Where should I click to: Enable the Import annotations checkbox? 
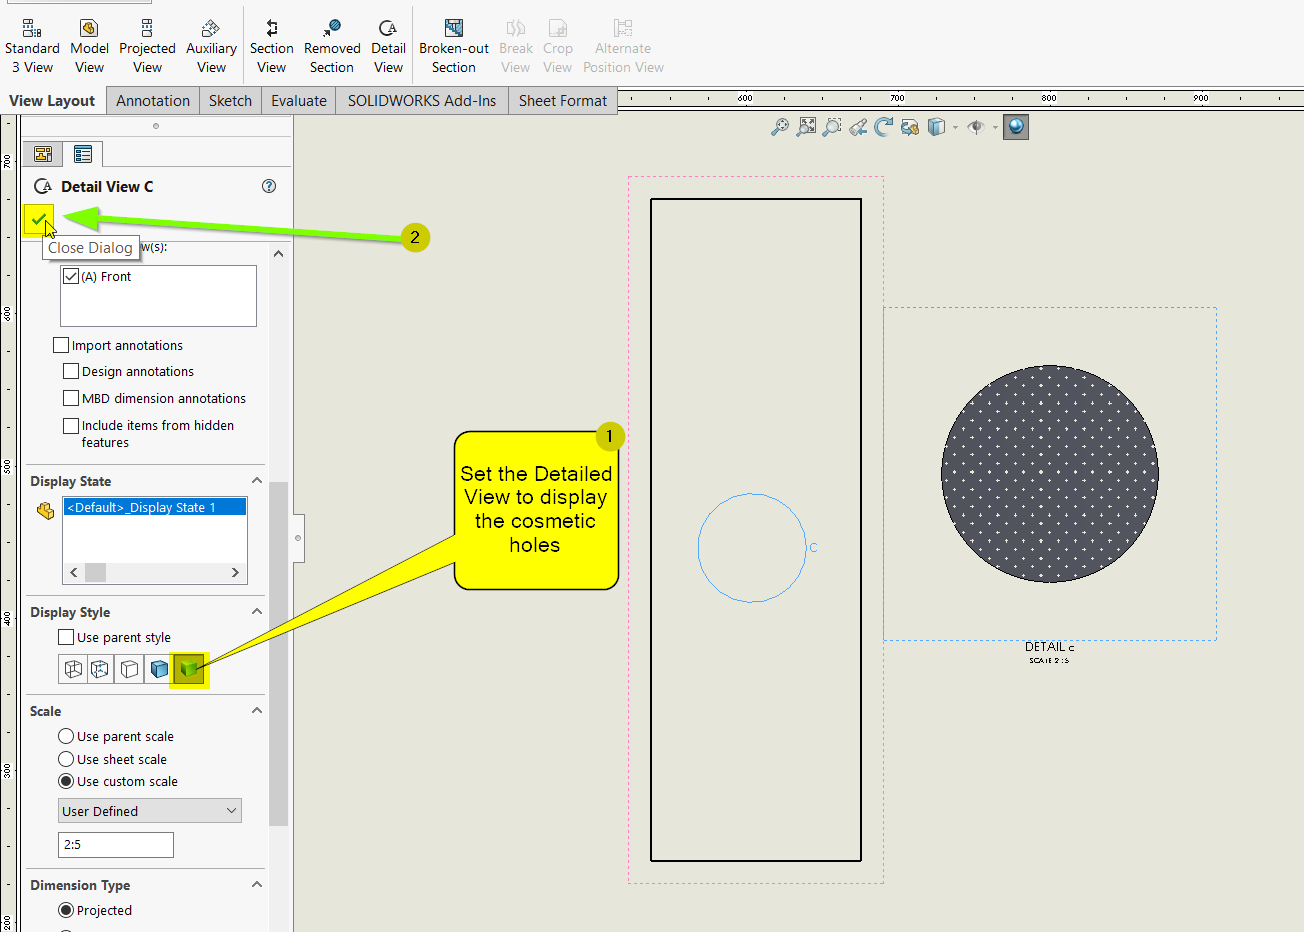coord(62,345)
